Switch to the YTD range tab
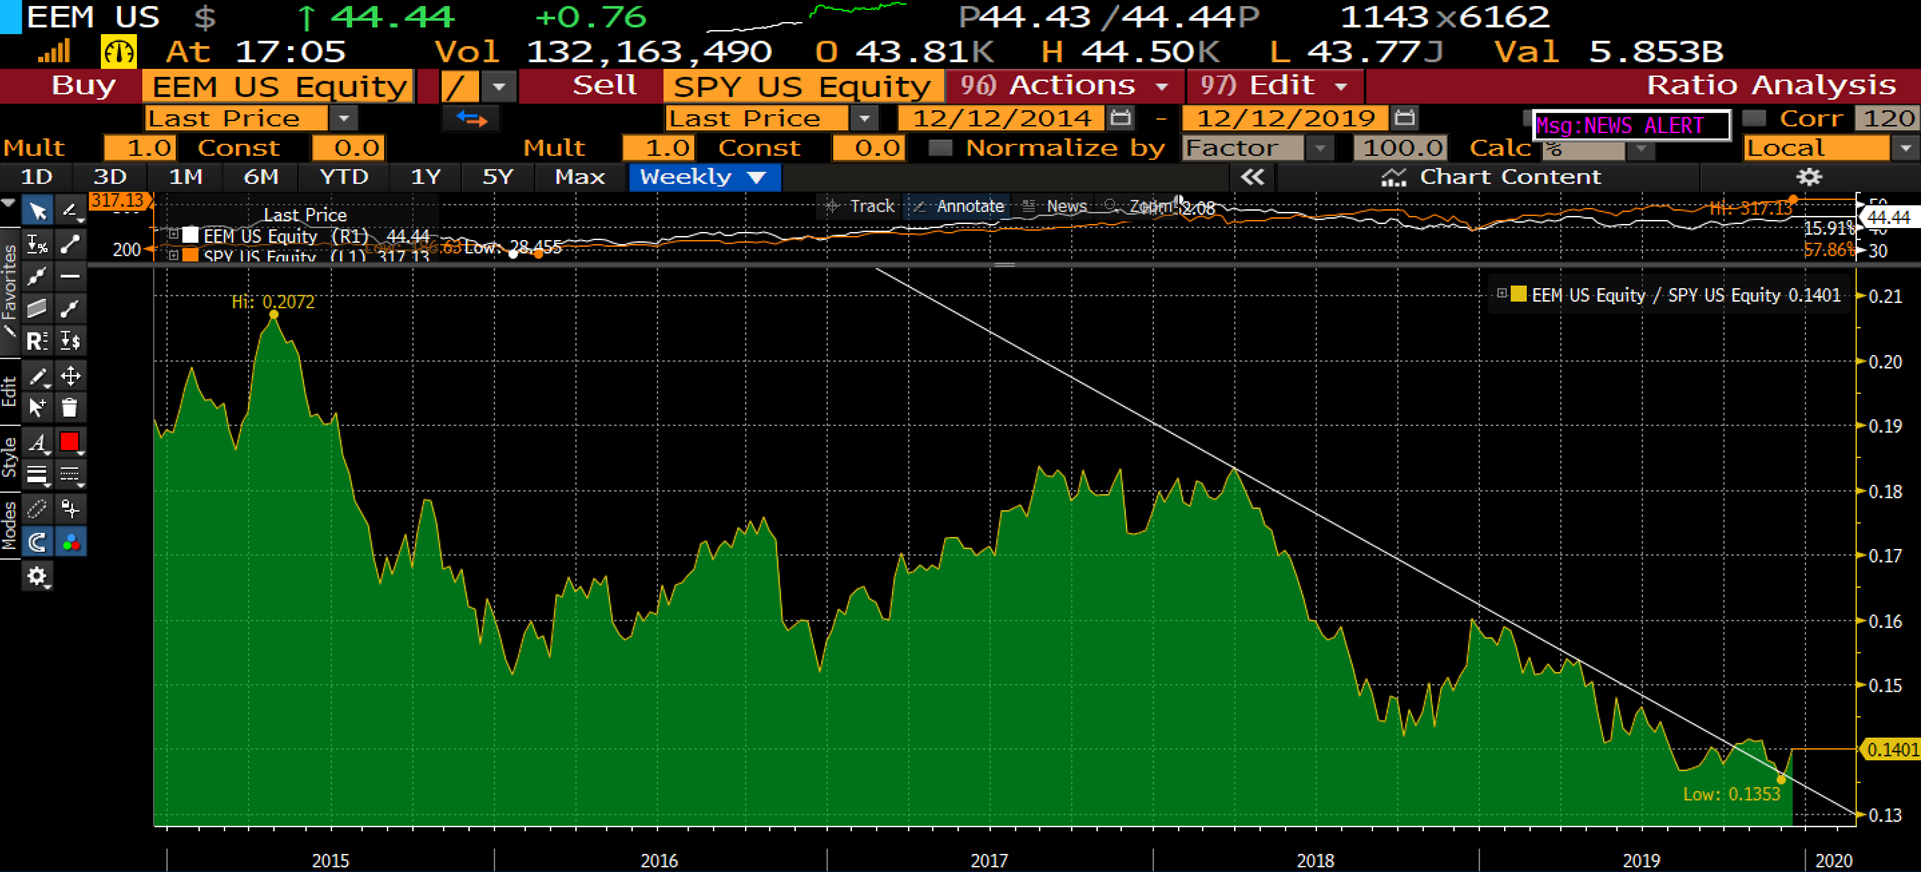This screenshot has height=872, width=1921. (344, 177)
